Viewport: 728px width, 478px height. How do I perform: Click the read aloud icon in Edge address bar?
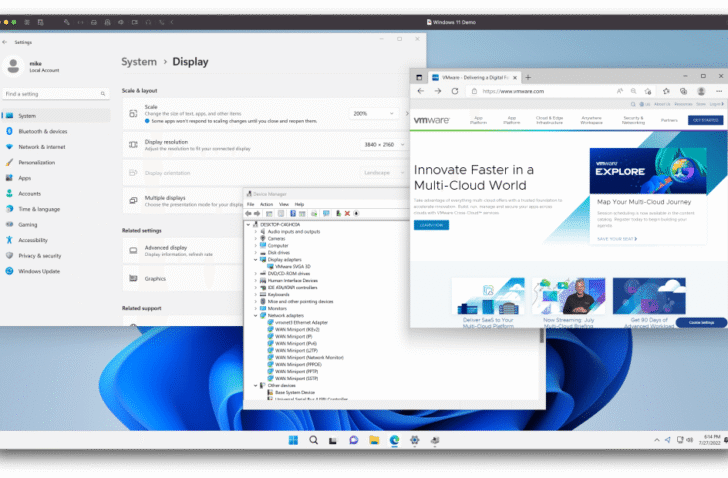point(619,91)
